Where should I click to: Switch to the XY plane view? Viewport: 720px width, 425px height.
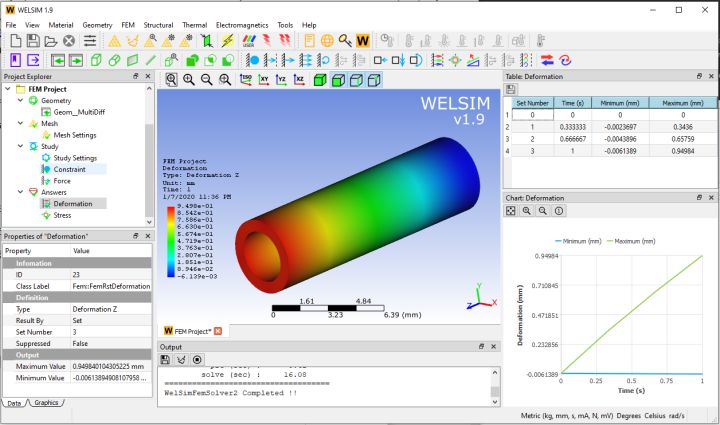point(264,79)
